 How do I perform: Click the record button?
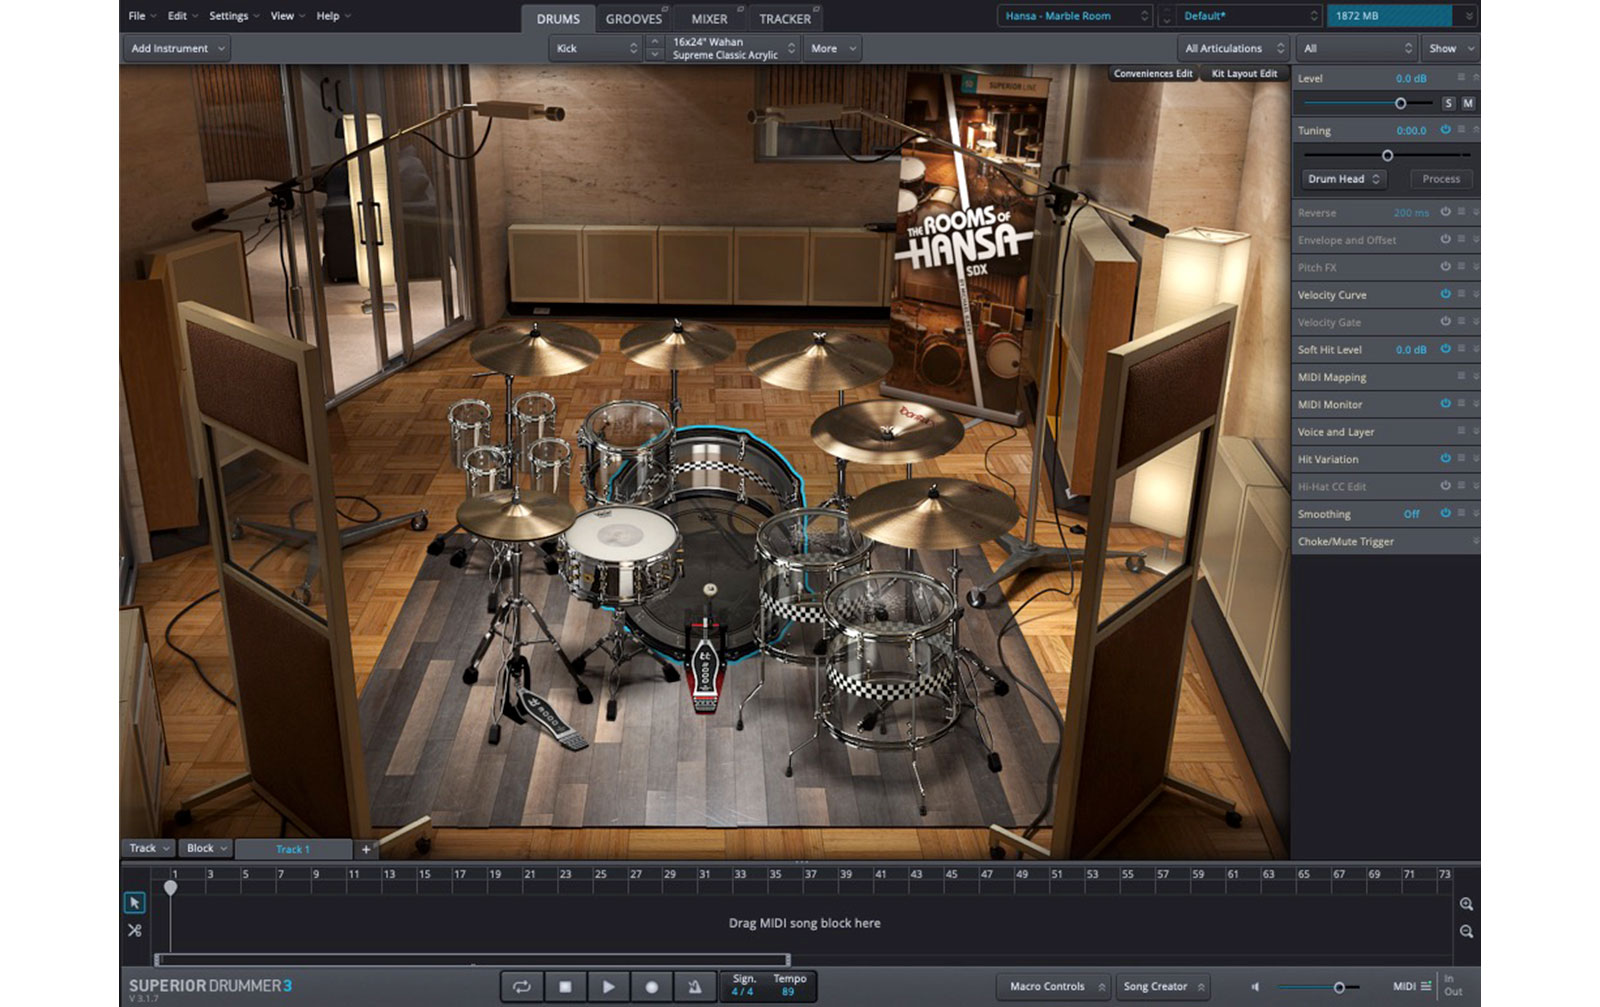[651, 986]
